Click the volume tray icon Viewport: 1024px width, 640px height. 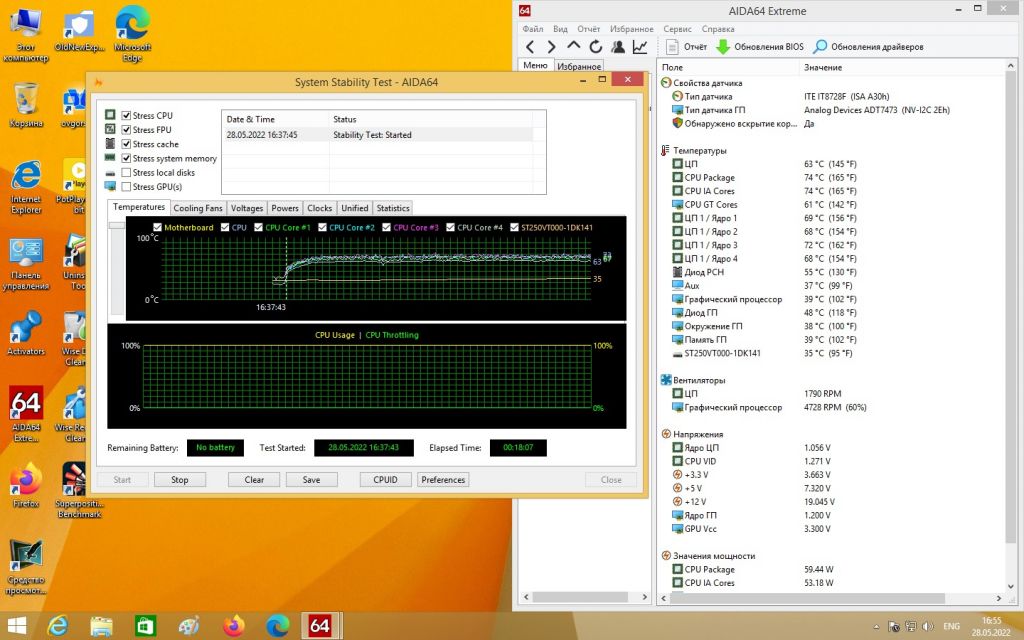(x=928, y=626)
